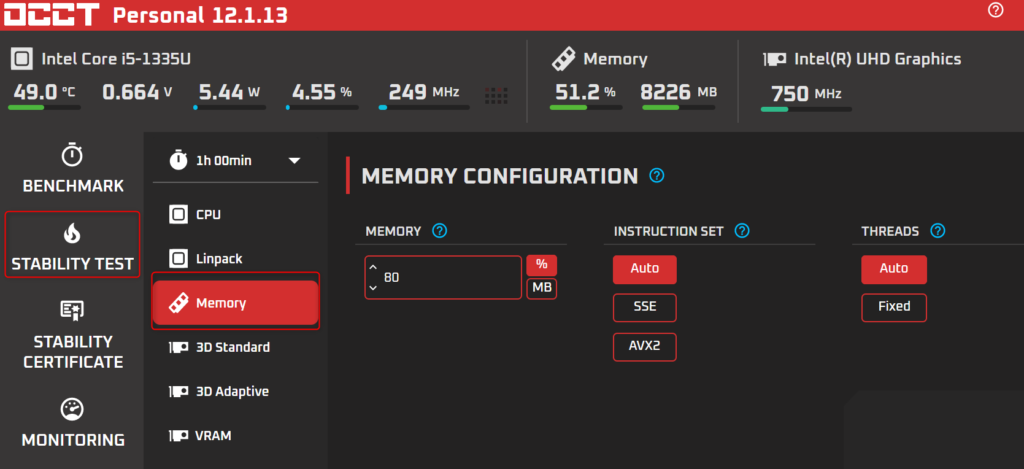This screenshot has height=469, width=1024.
Task: Click the Intel Core i5-1335U name
Action: [x=116, y=59]
